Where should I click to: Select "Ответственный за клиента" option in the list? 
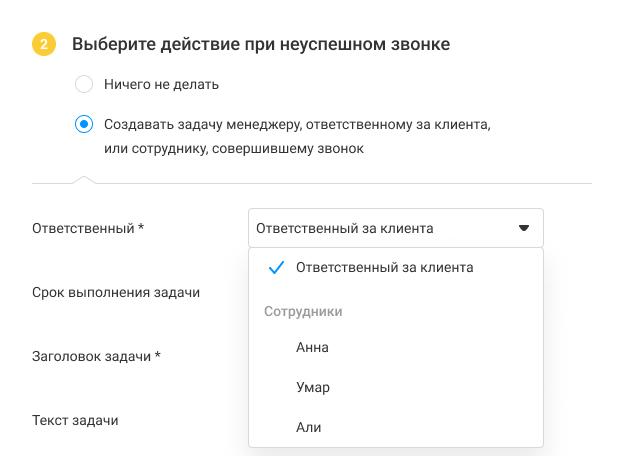(x=384, y=268)
